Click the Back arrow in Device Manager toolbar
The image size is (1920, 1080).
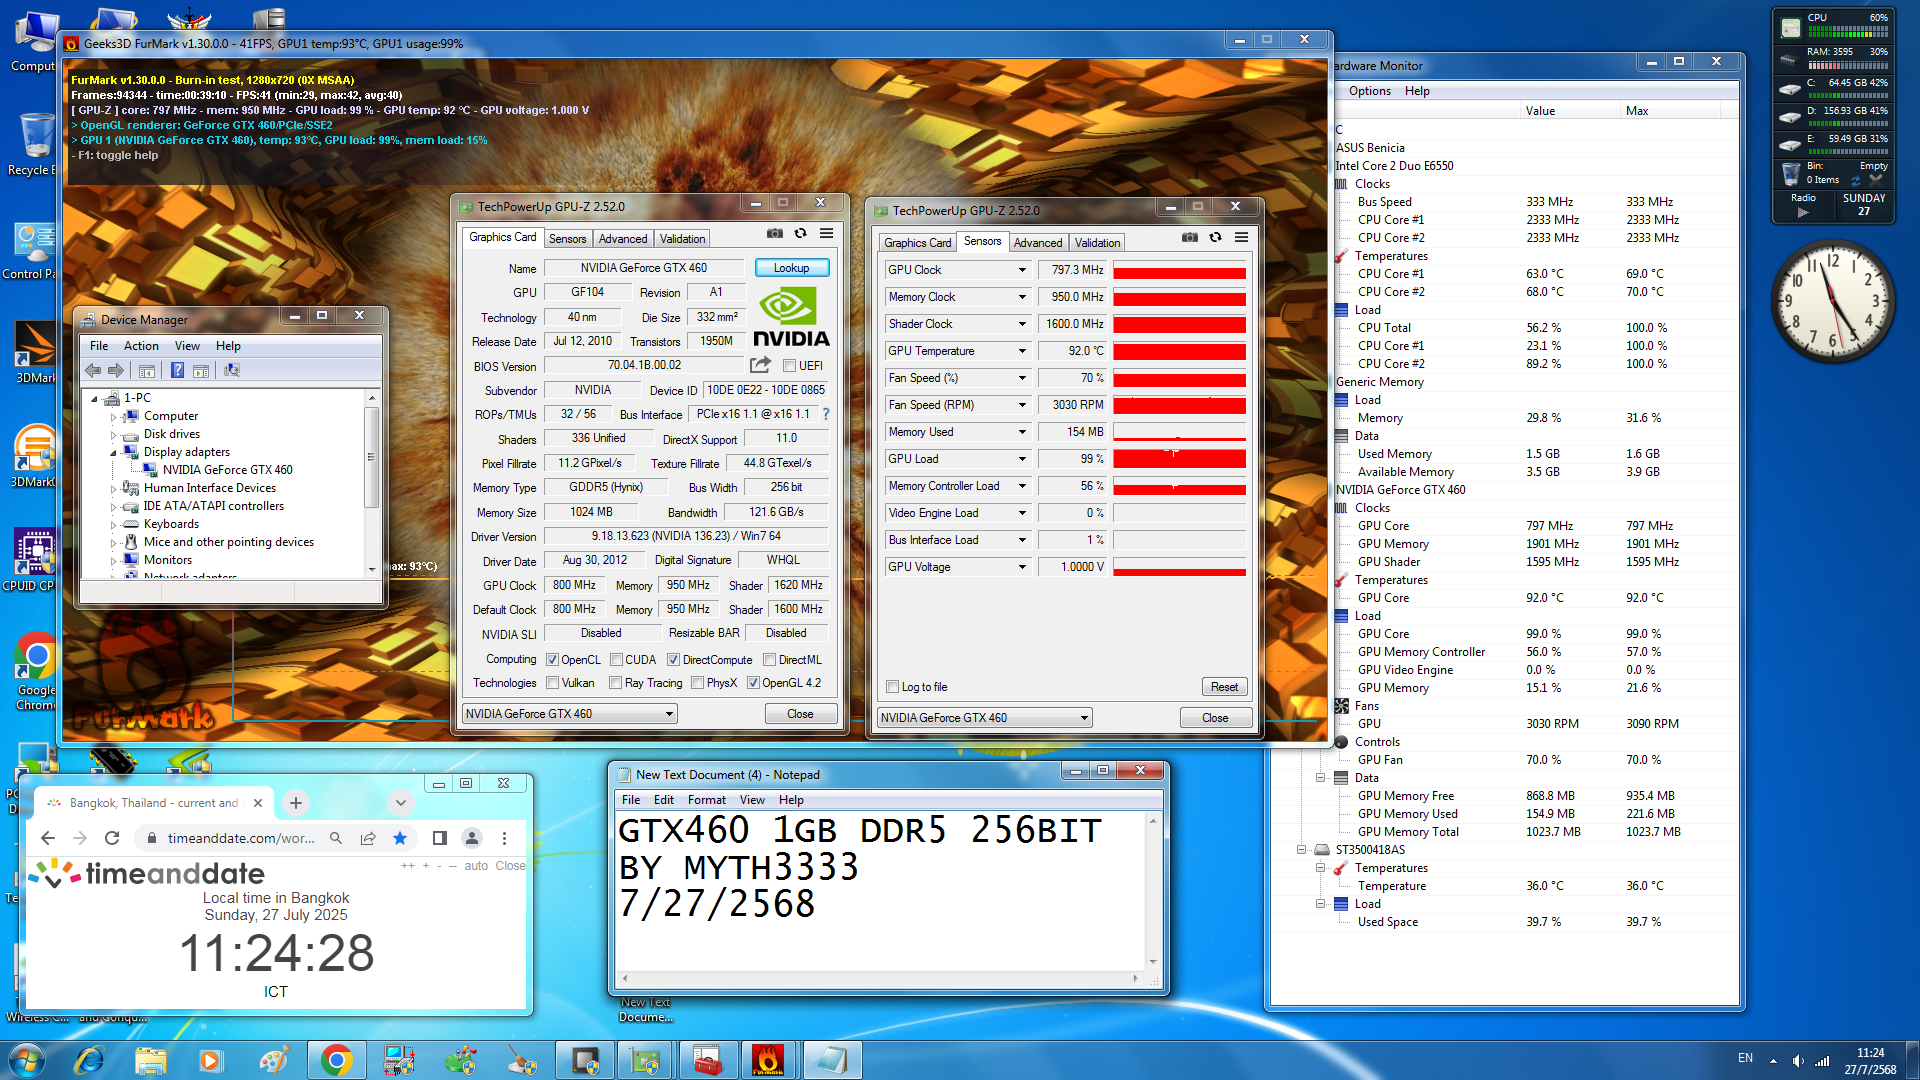pos(93,370)
